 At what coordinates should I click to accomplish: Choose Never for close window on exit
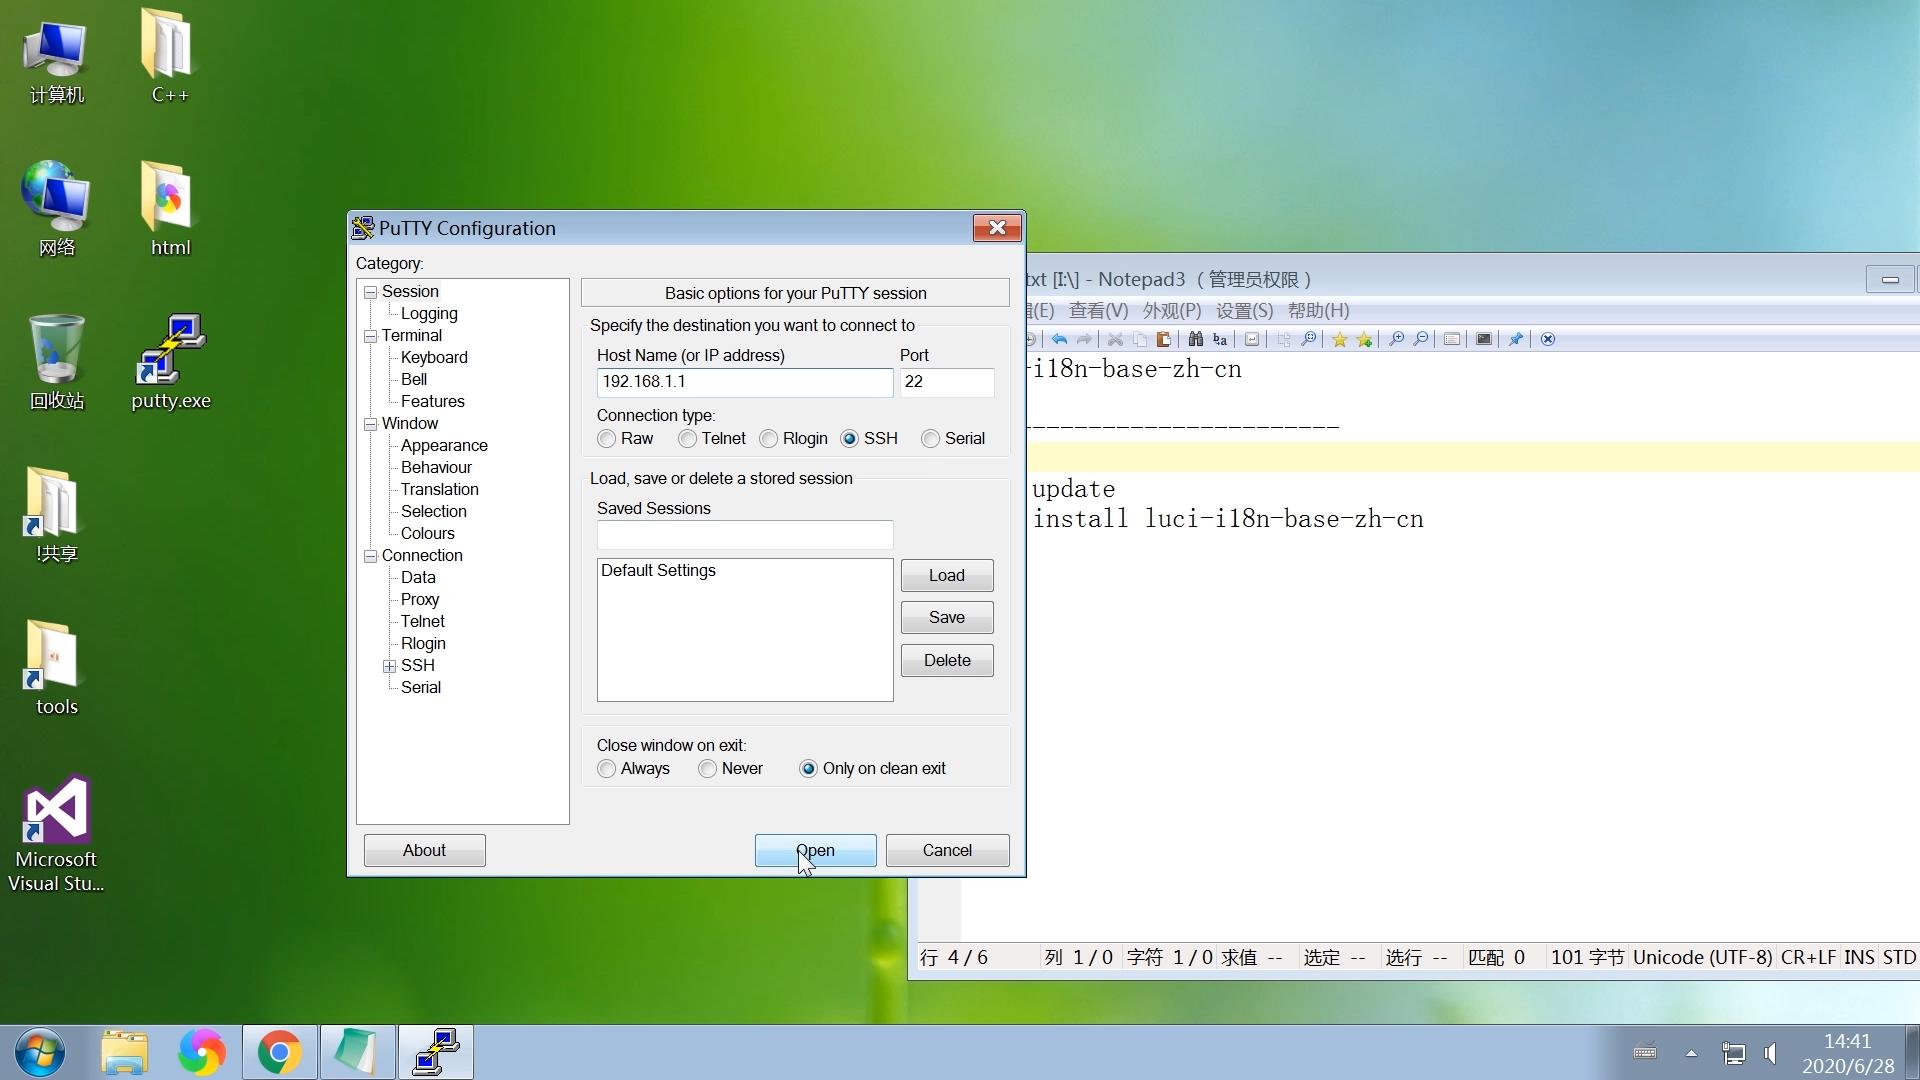(x=708, y=769)
